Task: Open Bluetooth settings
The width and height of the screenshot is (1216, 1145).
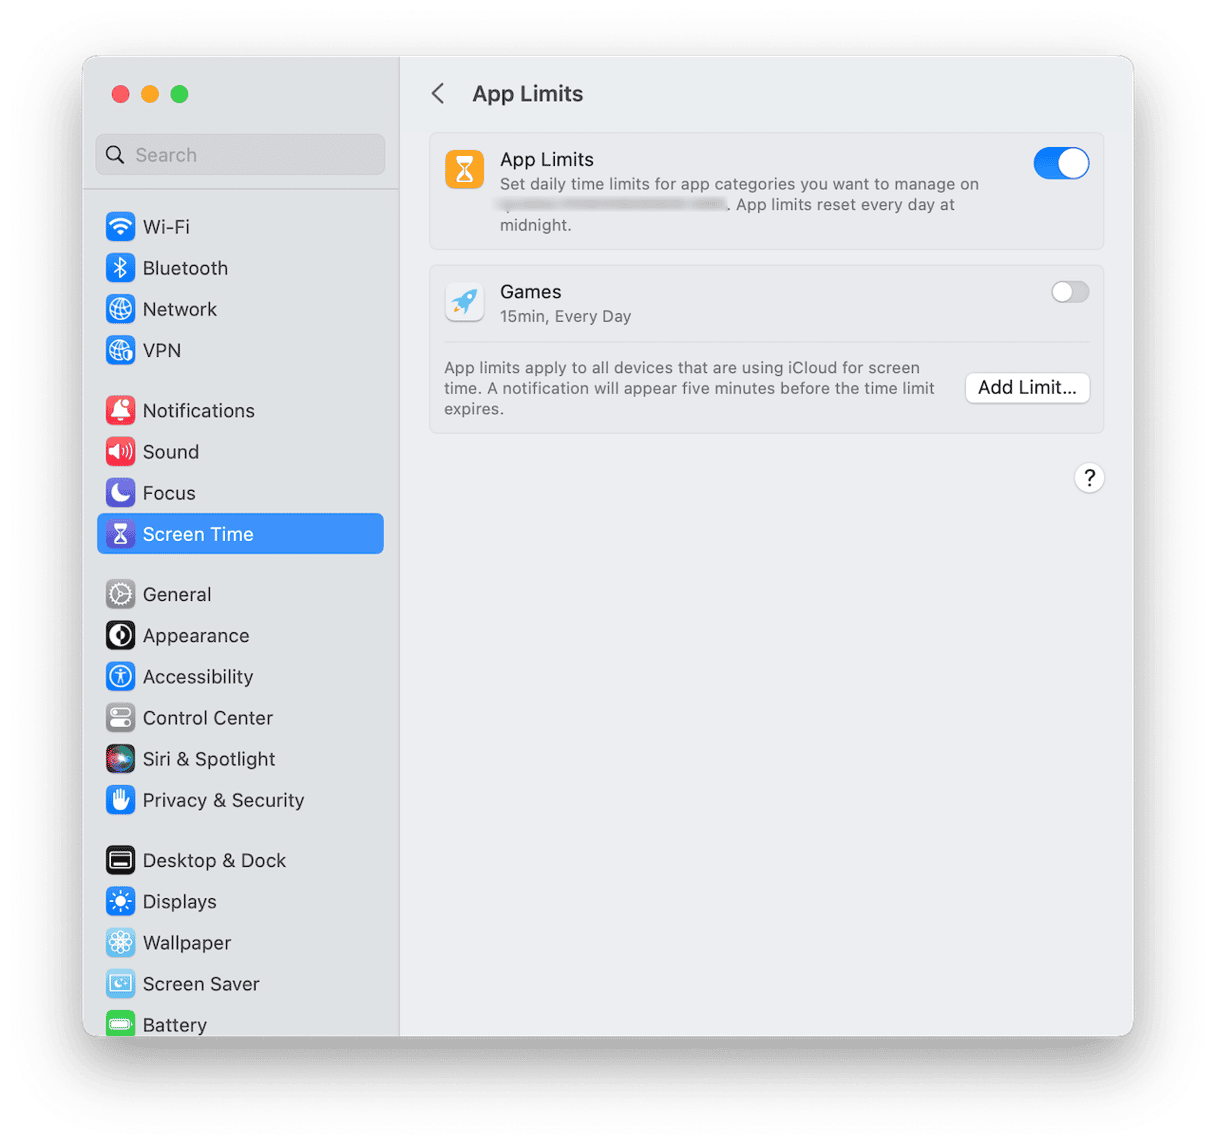Action: tap(240, 268)
